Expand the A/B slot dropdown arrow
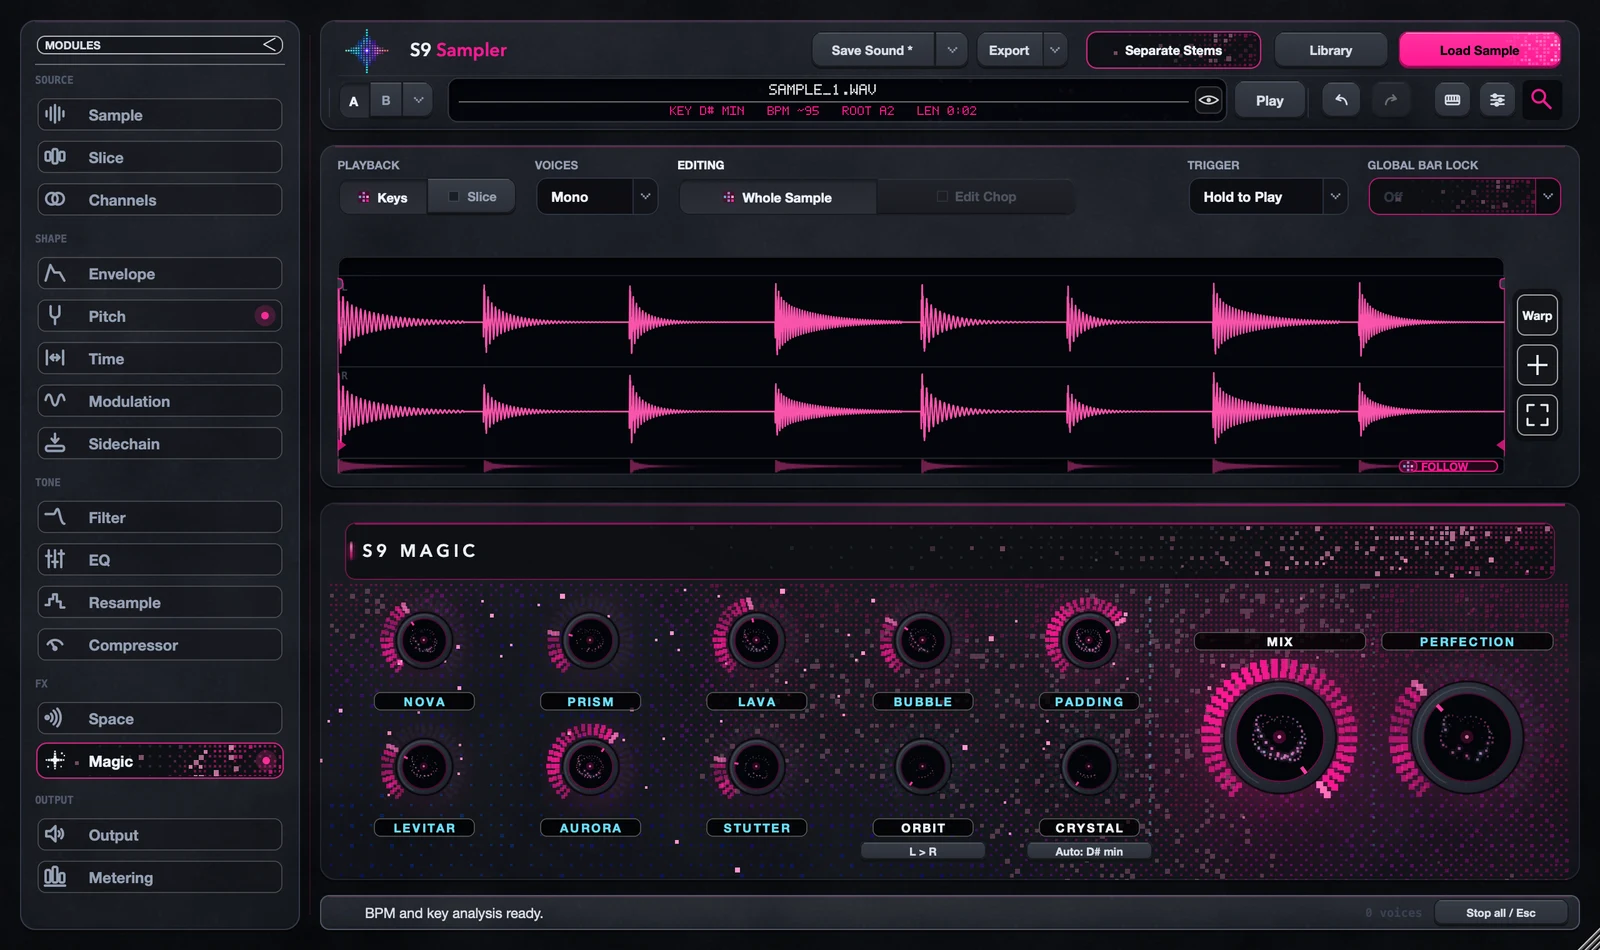 418,100
